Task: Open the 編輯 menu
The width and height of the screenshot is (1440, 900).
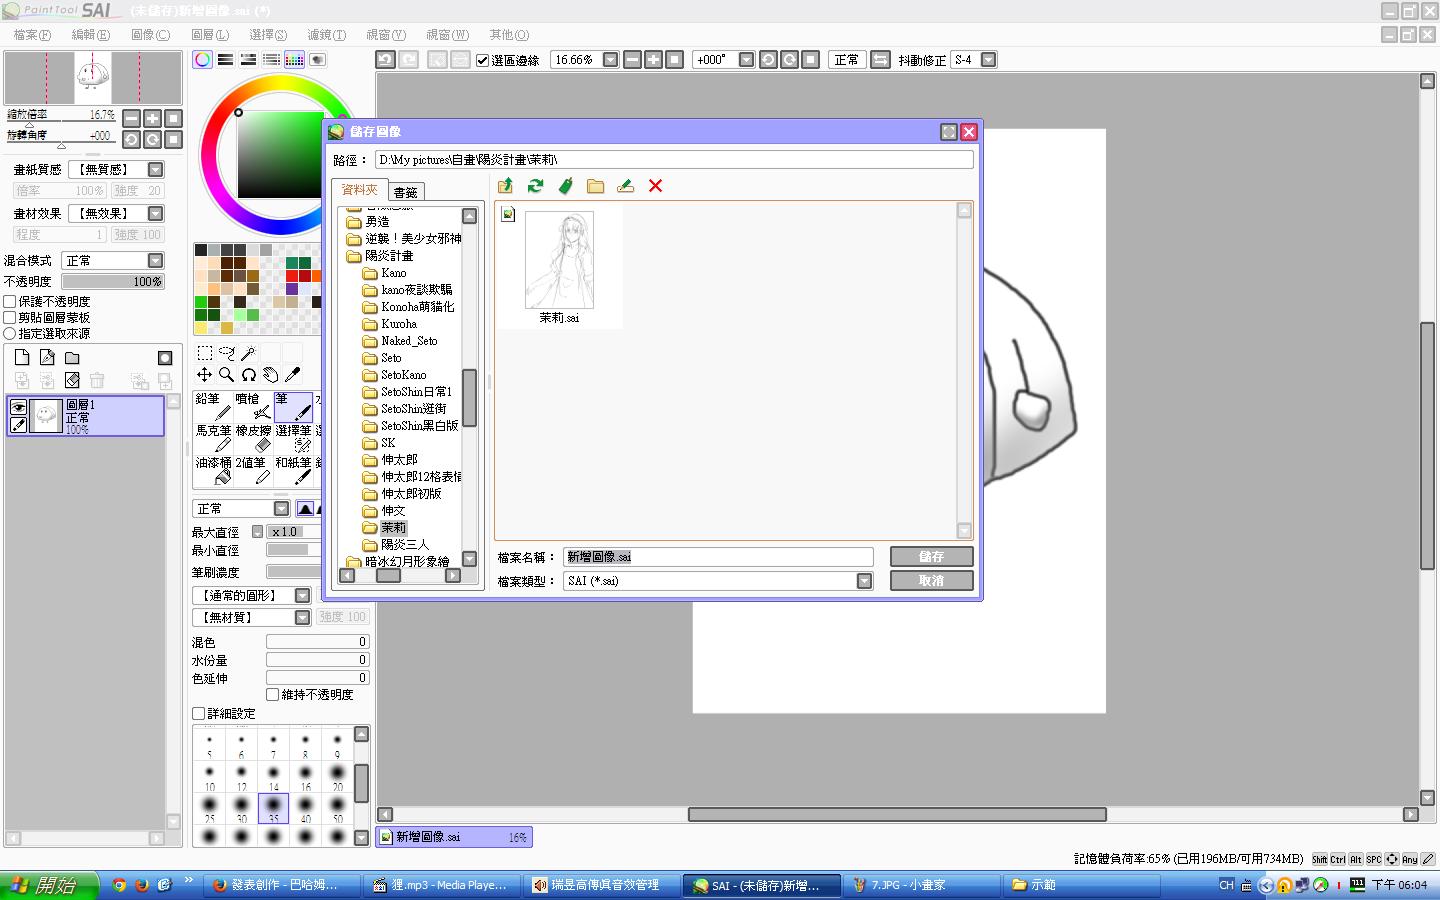Action: [91, 35]
